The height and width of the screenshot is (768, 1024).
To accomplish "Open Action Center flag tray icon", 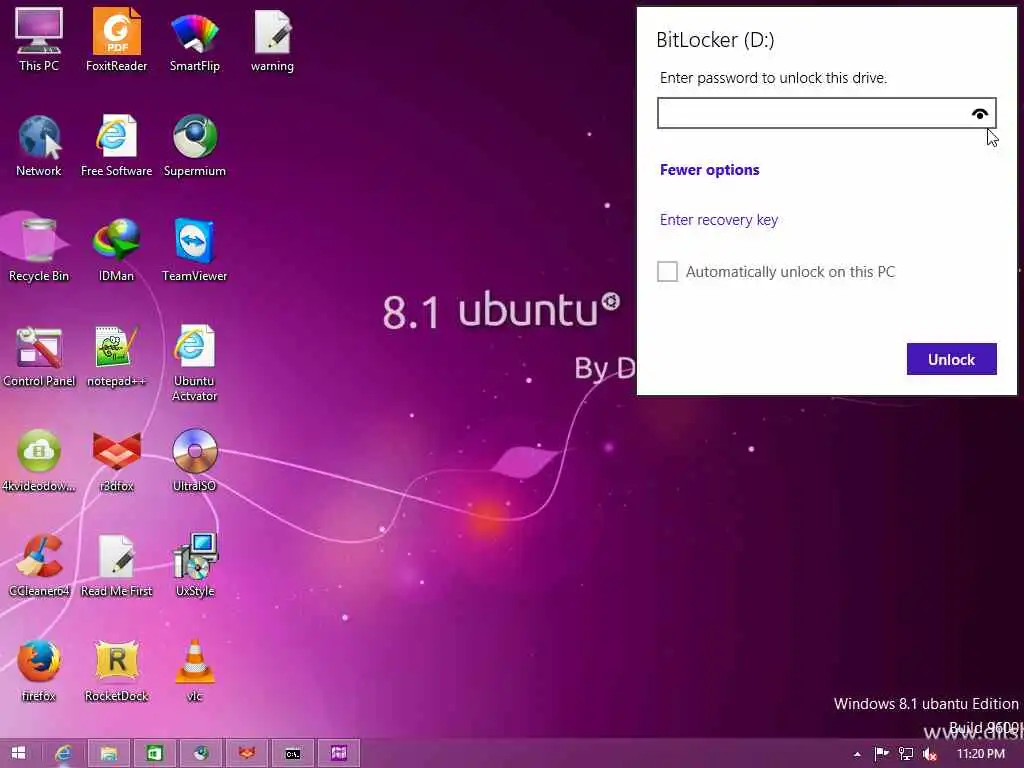I will (x=881, y=754).
